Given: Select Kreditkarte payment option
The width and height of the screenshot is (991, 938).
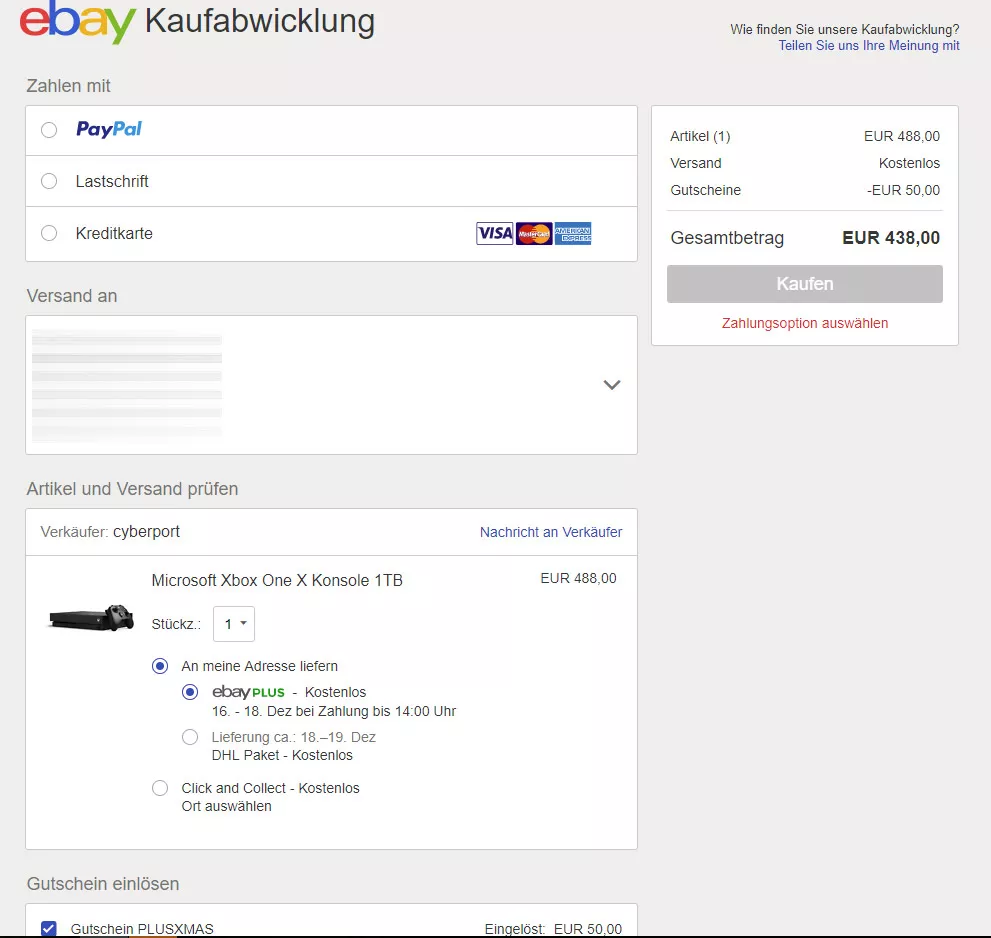Looking at the screenshot, I should [49, 232].
